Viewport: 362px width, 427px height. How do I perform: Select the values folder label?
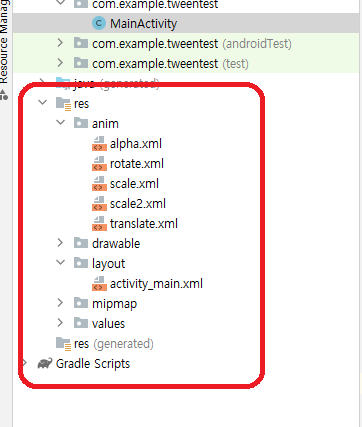(108, 324)
